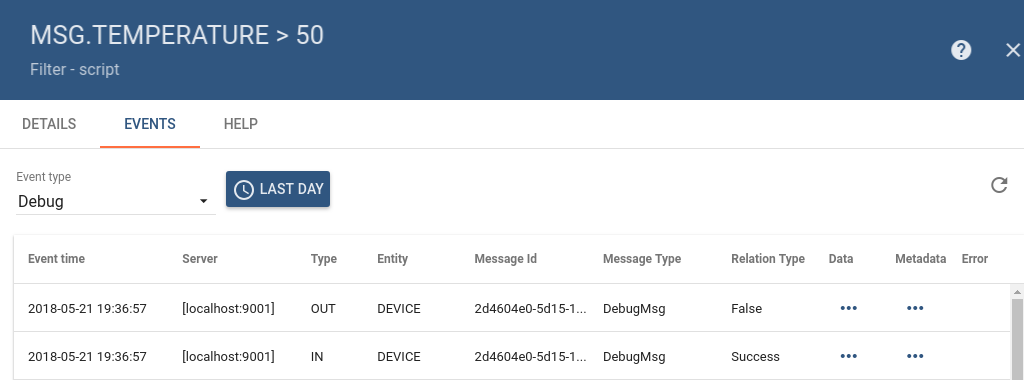Viewport: 1024px width, 380px height.
Task: Click the Event type dropdown arrow
Action: 203,201
